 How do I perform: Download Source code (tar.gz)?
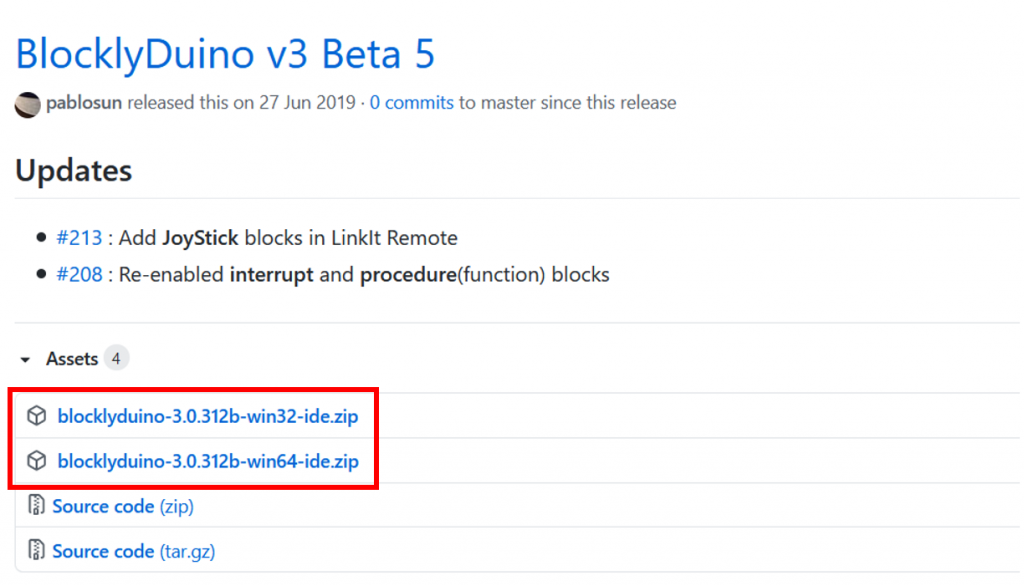point(133,551)
